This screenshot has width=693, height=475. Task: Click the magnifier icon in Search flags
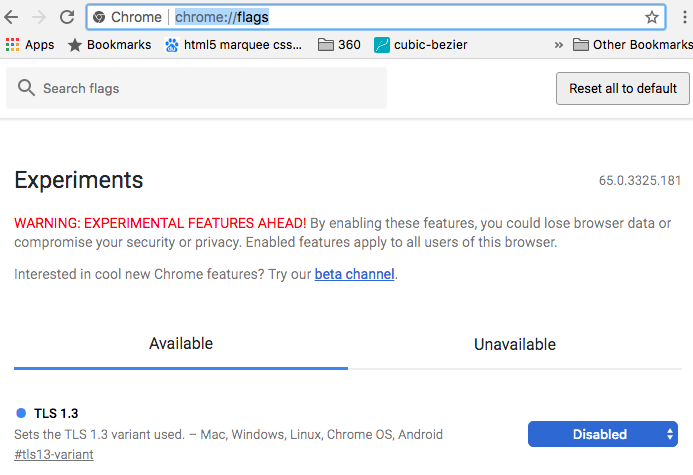26,88
